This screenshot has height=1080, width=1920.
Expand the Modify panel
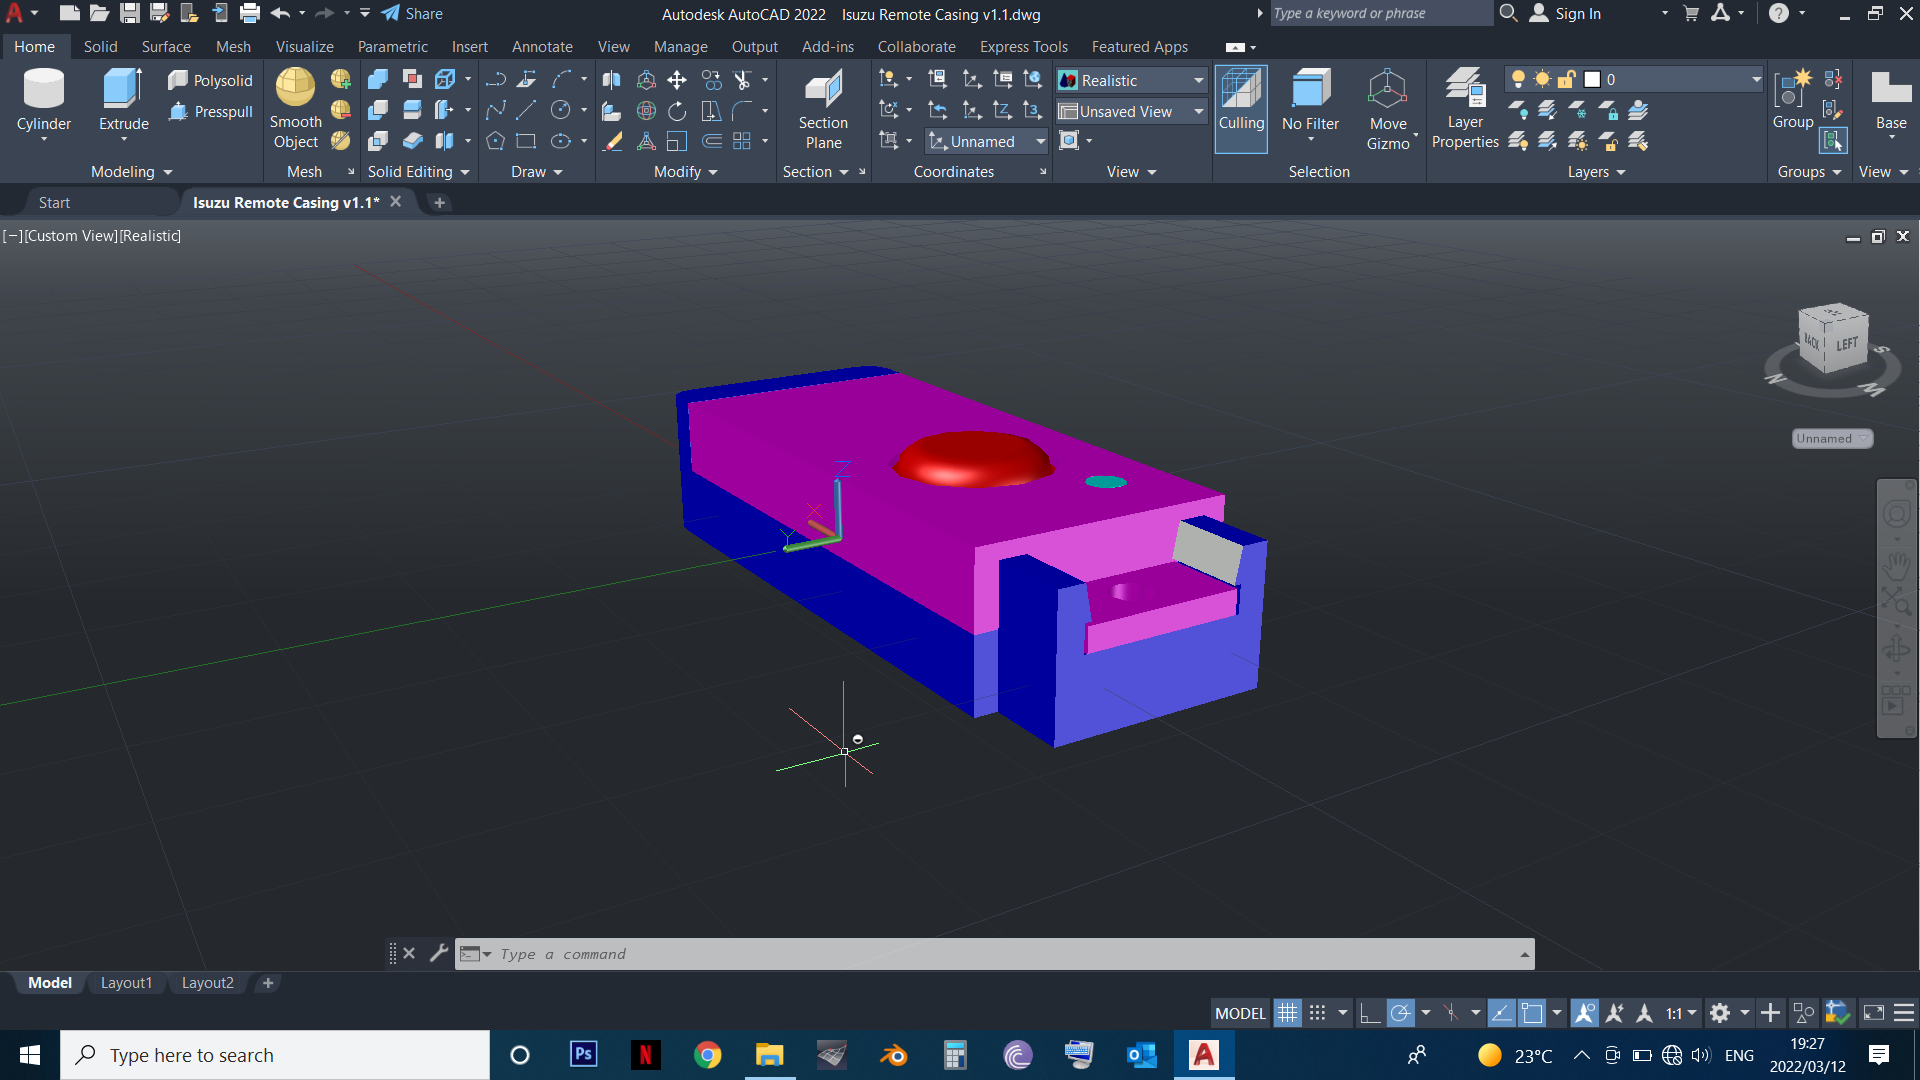[x=686, y=172]
